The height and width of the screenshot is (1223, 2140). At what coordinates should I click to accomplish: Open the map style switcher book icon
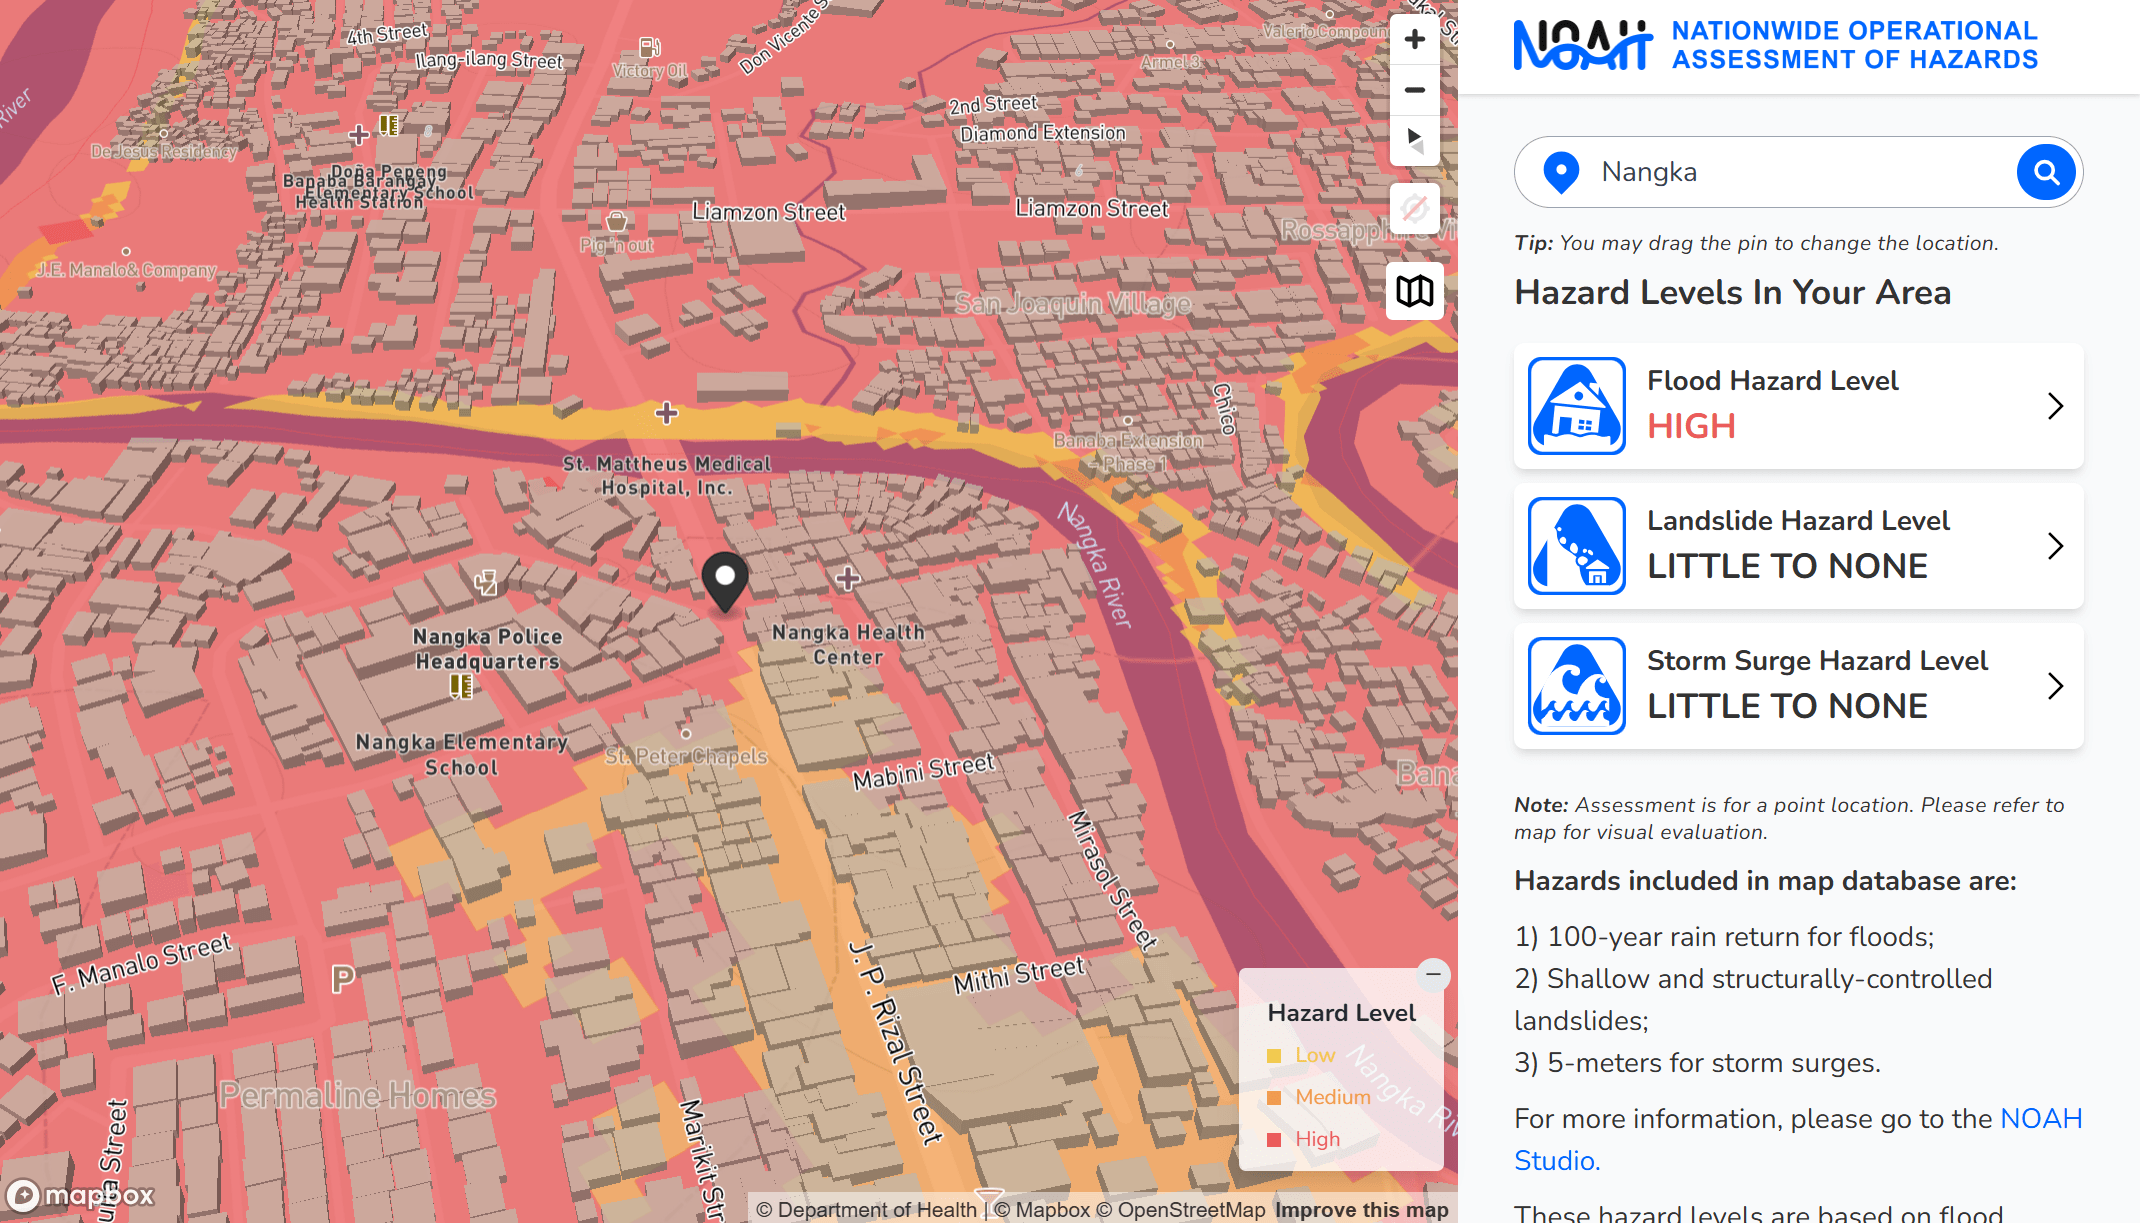[x=1414, y=292]
